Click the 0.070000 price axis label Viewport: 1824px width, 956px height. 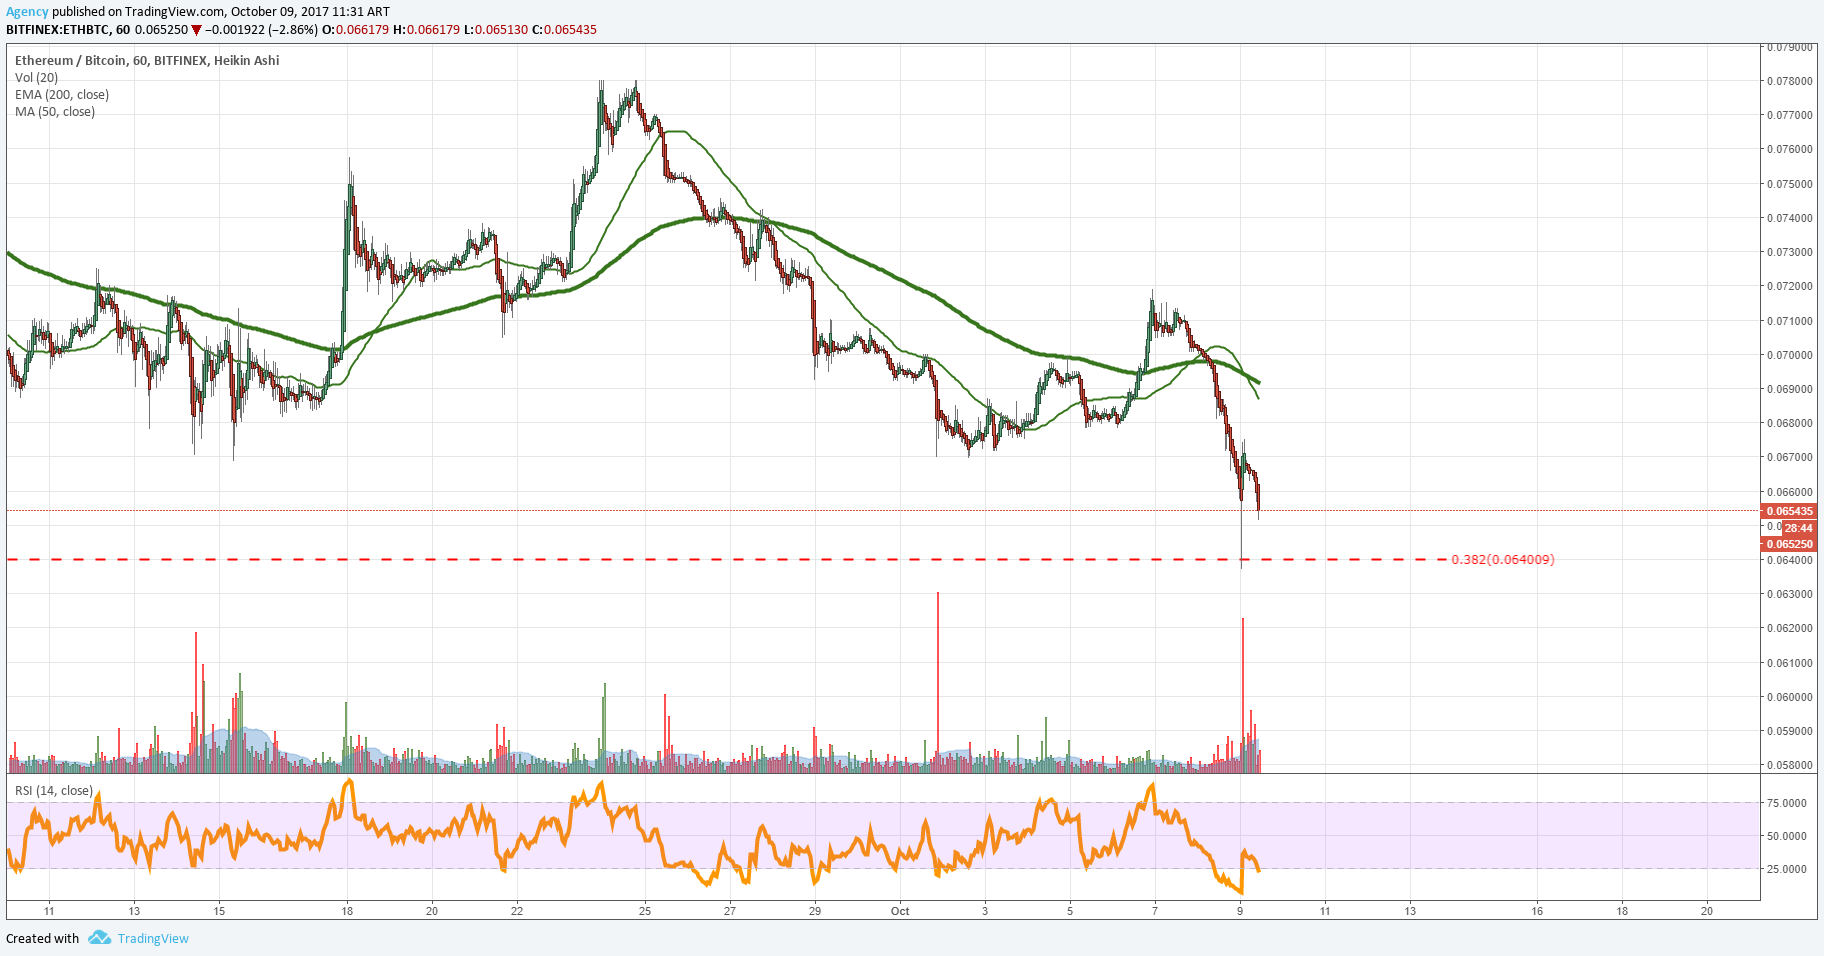coord(1790,355)
